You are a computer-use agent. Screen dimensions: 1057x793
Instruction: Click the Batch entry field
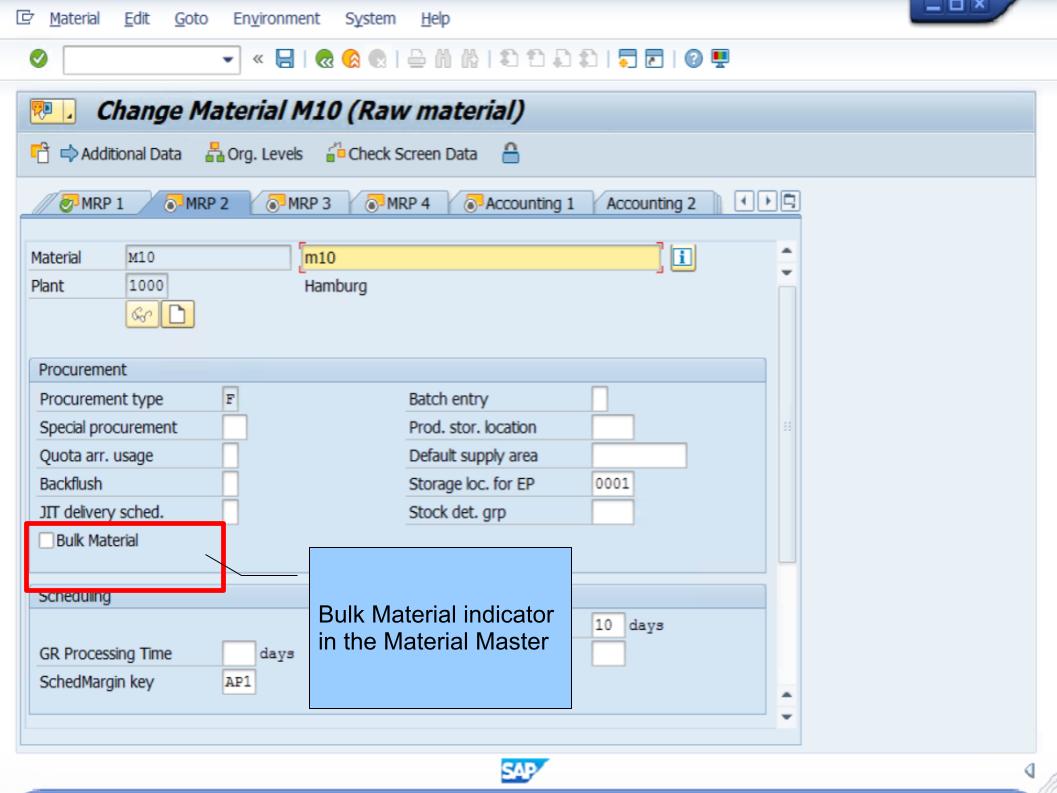599,399
